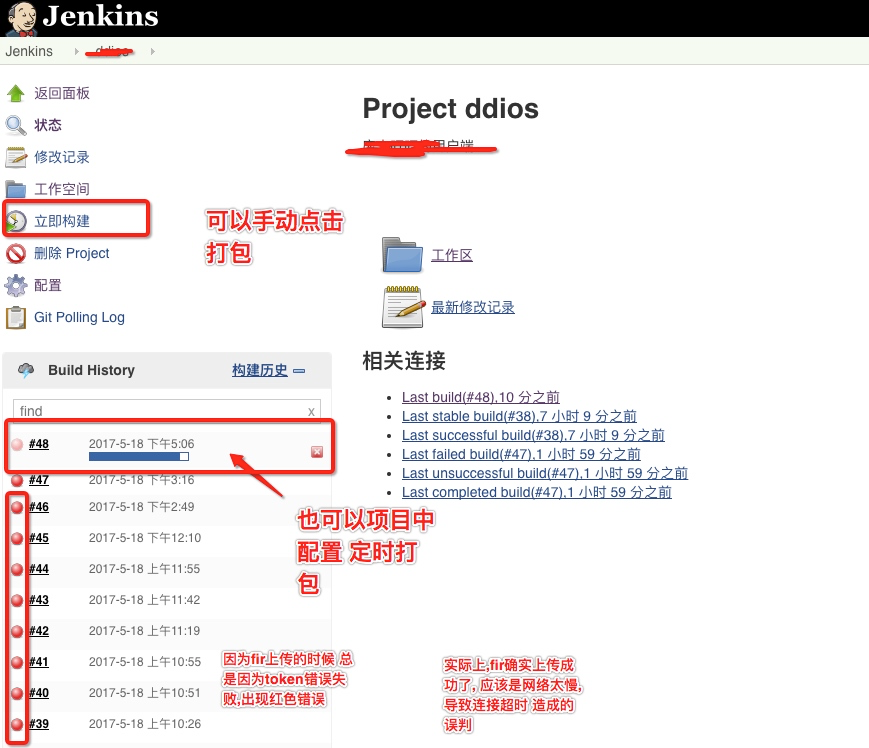Open build #47 number link
The height and width of the screenshot is (748, 869).
pos(39,480)
